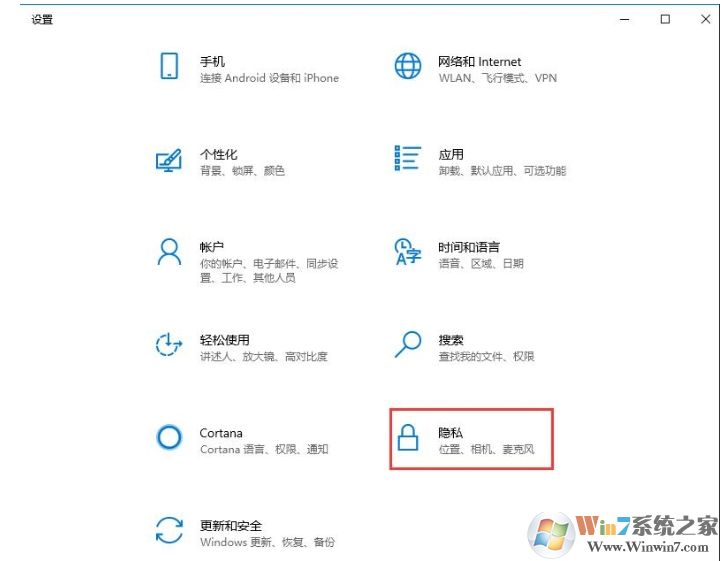Click text 卸载、默认应用、可选功能

502,171
